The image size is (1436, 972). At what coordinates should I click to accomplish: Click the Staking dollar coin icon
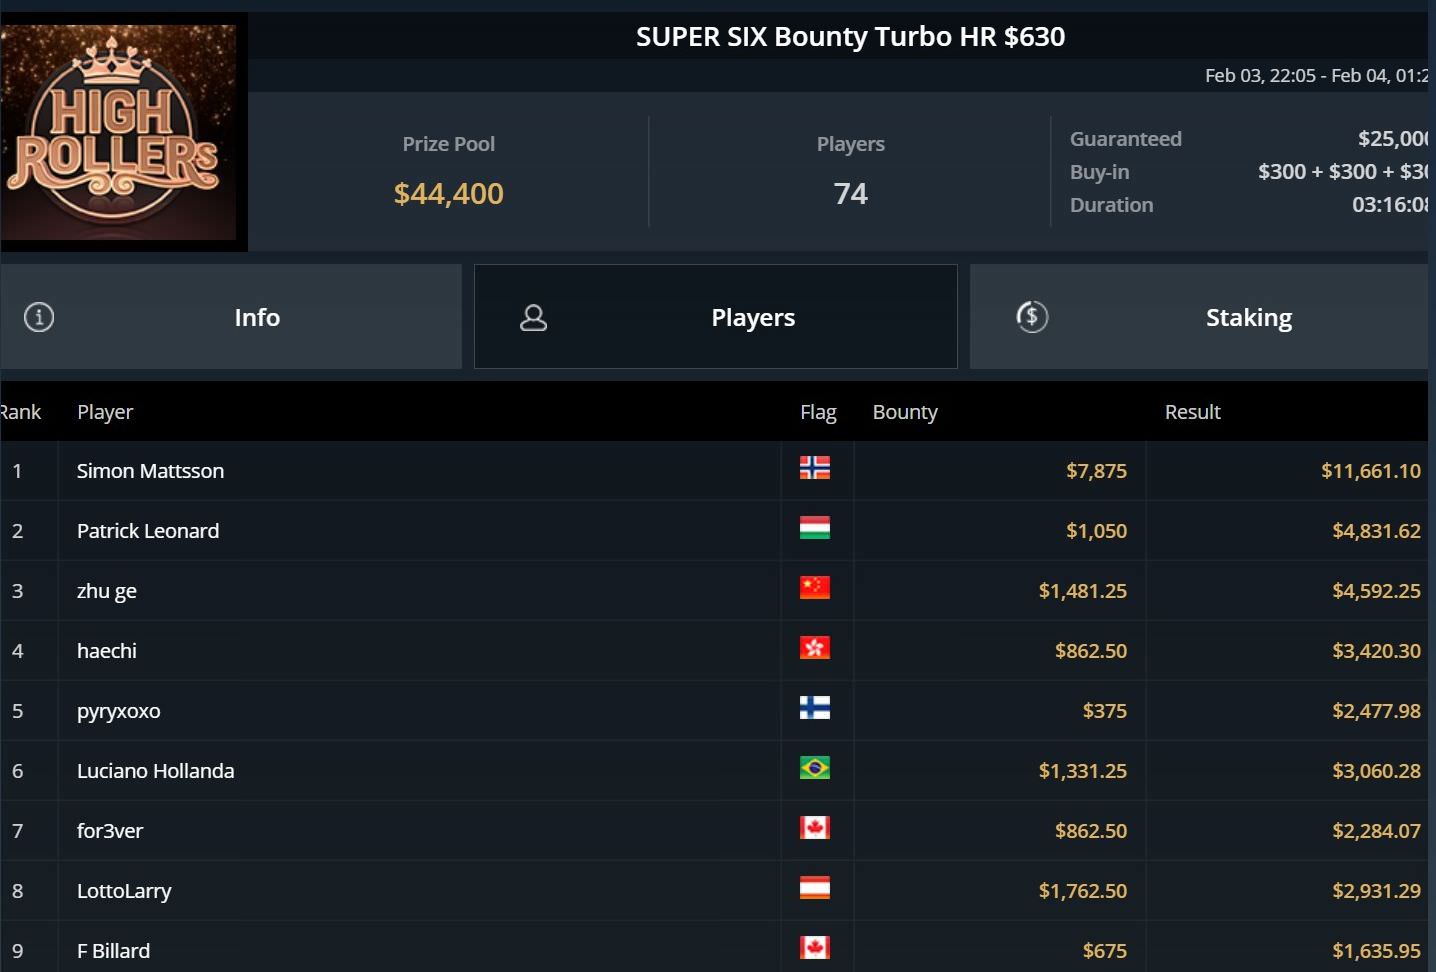pos(1032,317)
